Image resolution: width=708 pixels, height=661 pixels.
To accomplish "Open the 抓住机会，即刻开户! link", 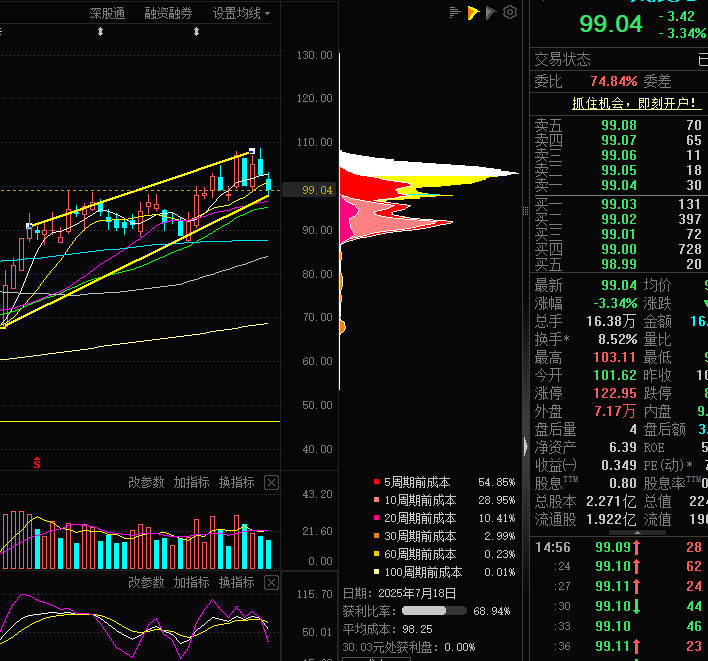I will [x=637, y=103].
